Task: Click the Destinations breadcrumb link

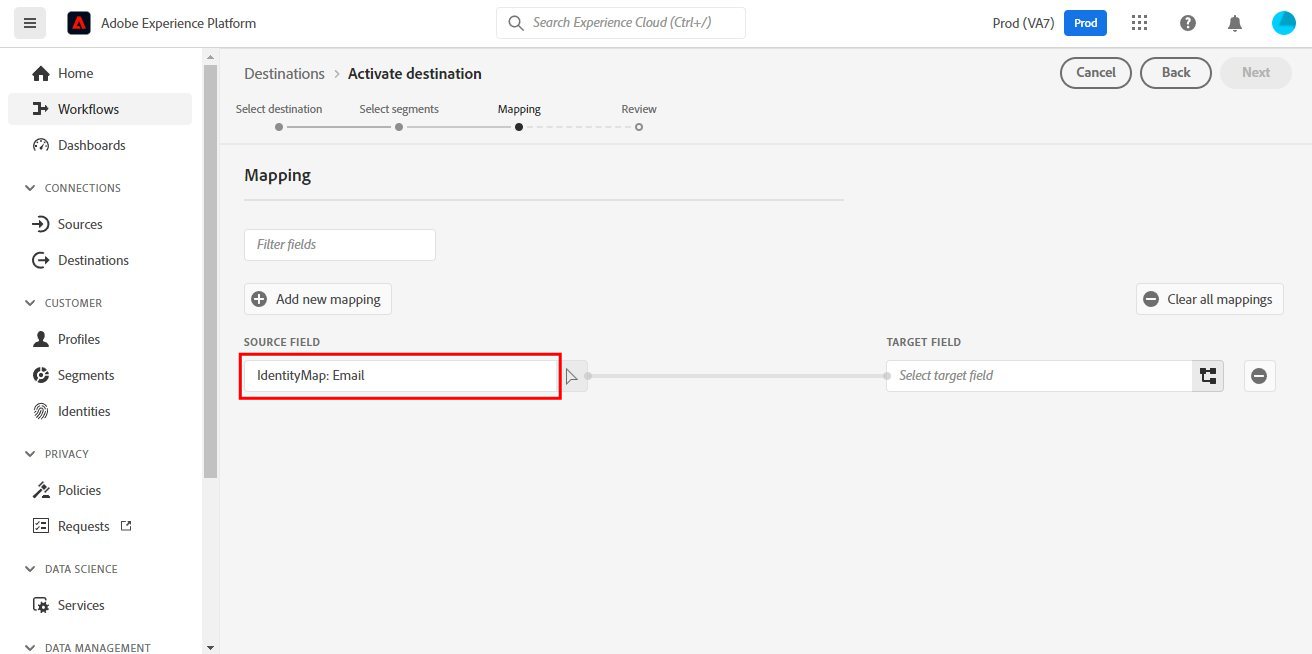Action: pos(284,73)
